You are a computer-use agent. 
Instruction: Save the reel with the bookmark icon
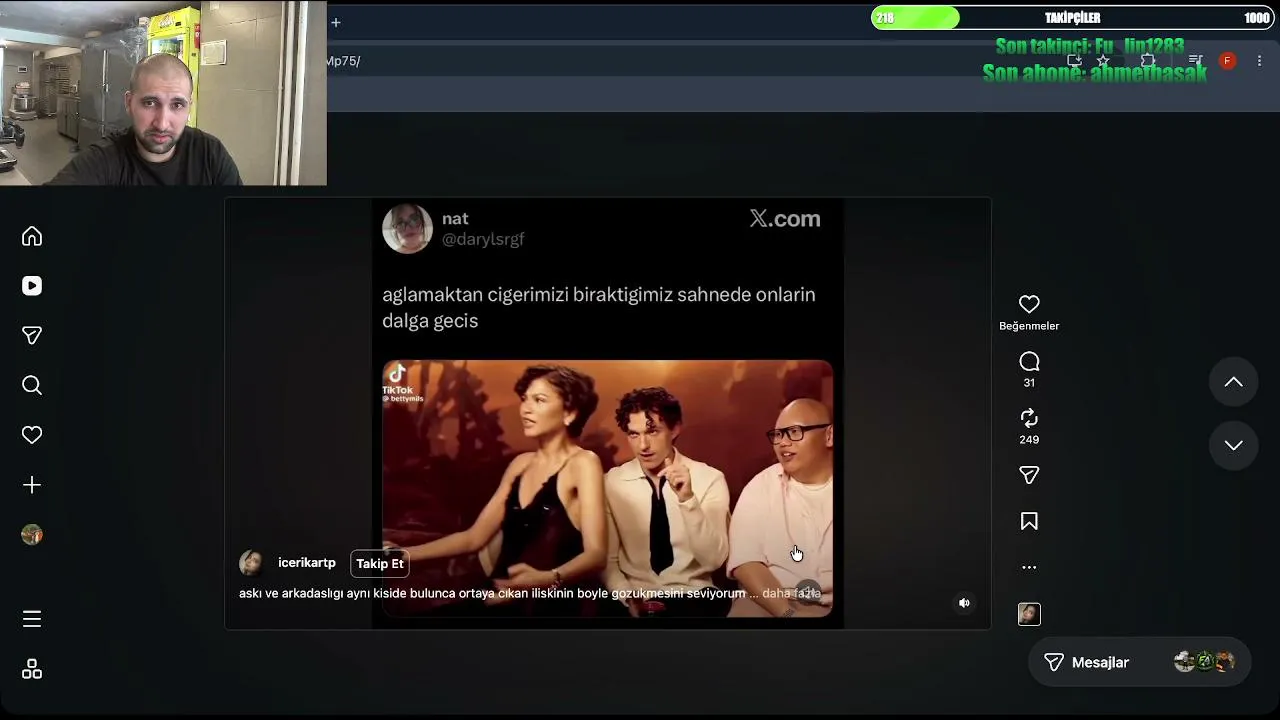1029,521
